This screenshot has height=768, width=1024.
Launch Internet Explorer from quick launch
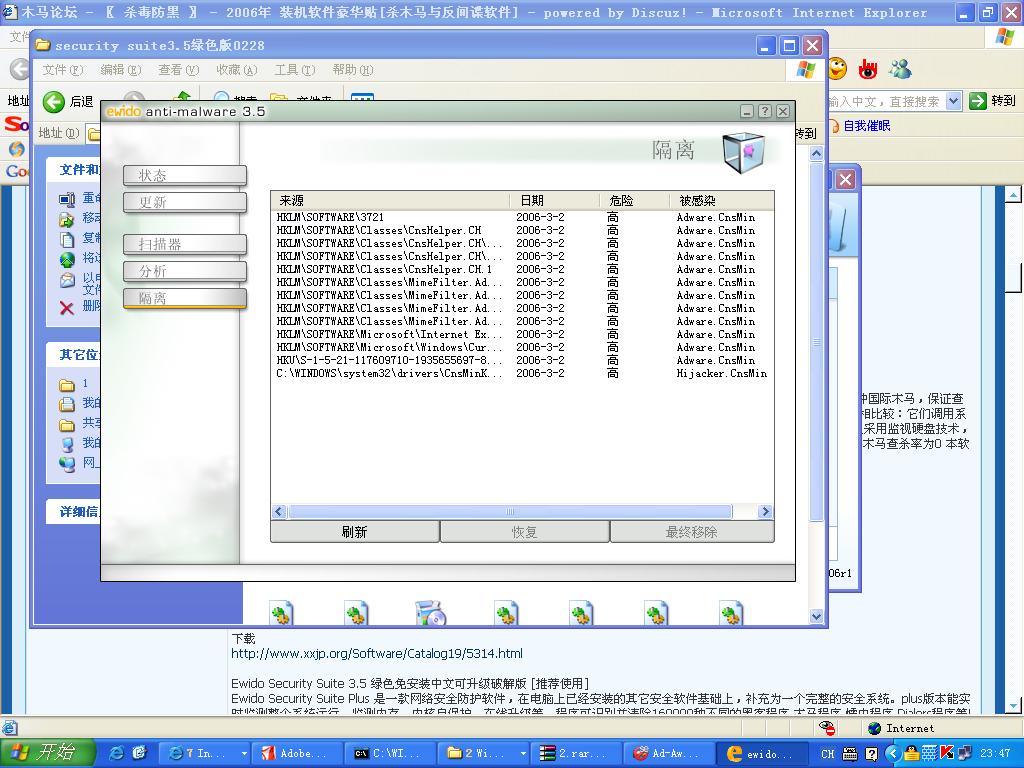117,753
